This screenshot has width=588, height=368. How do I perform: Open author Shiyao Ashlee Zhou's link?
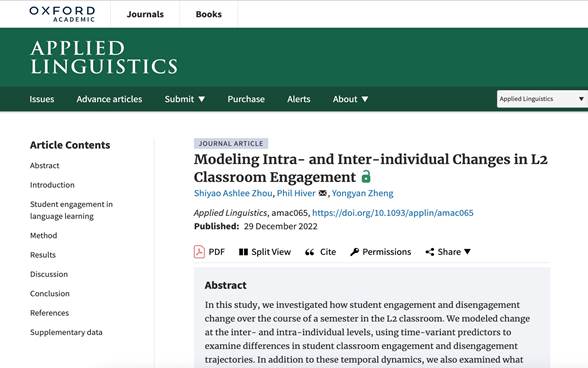(x=233, y=193)
